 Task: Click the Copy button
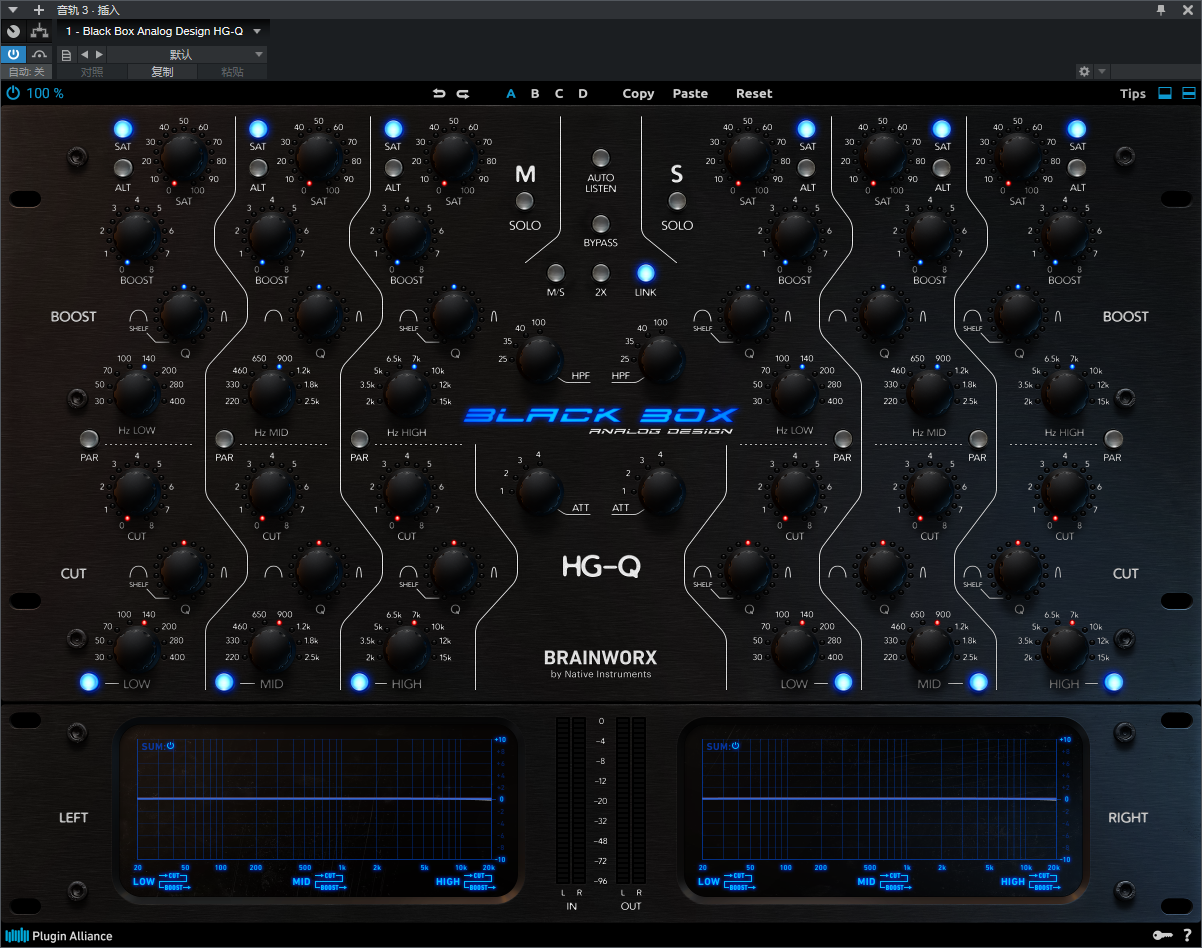[638, 94]
